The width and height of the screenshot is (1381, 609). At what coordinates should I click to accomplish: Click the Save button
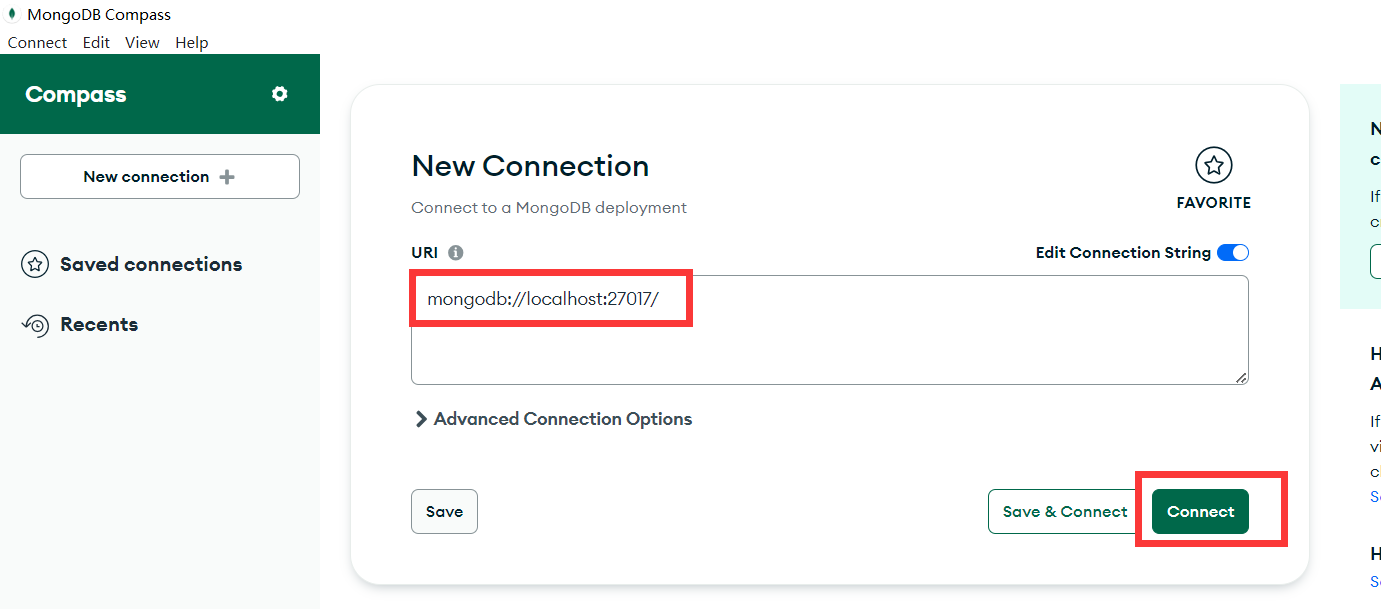444,511
